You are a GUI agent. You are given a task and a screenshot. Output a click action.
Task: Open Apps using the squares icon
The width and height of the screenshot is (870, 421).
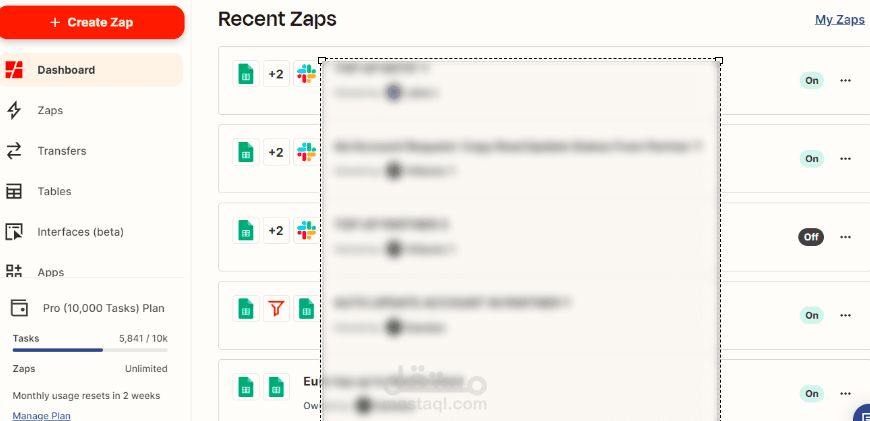[x=14, y=271]
